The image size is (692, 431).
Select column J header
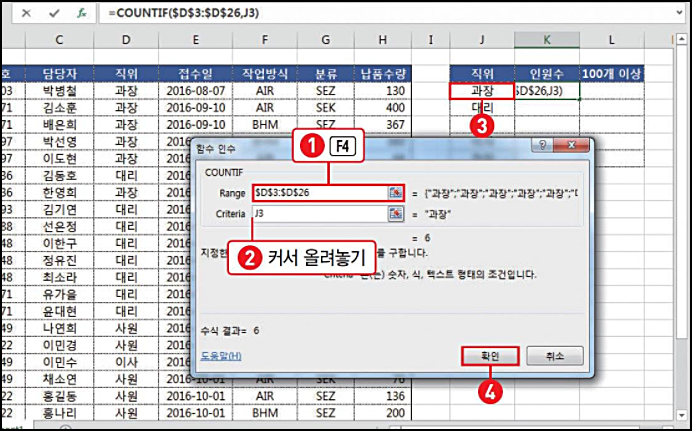pos(482,40)
